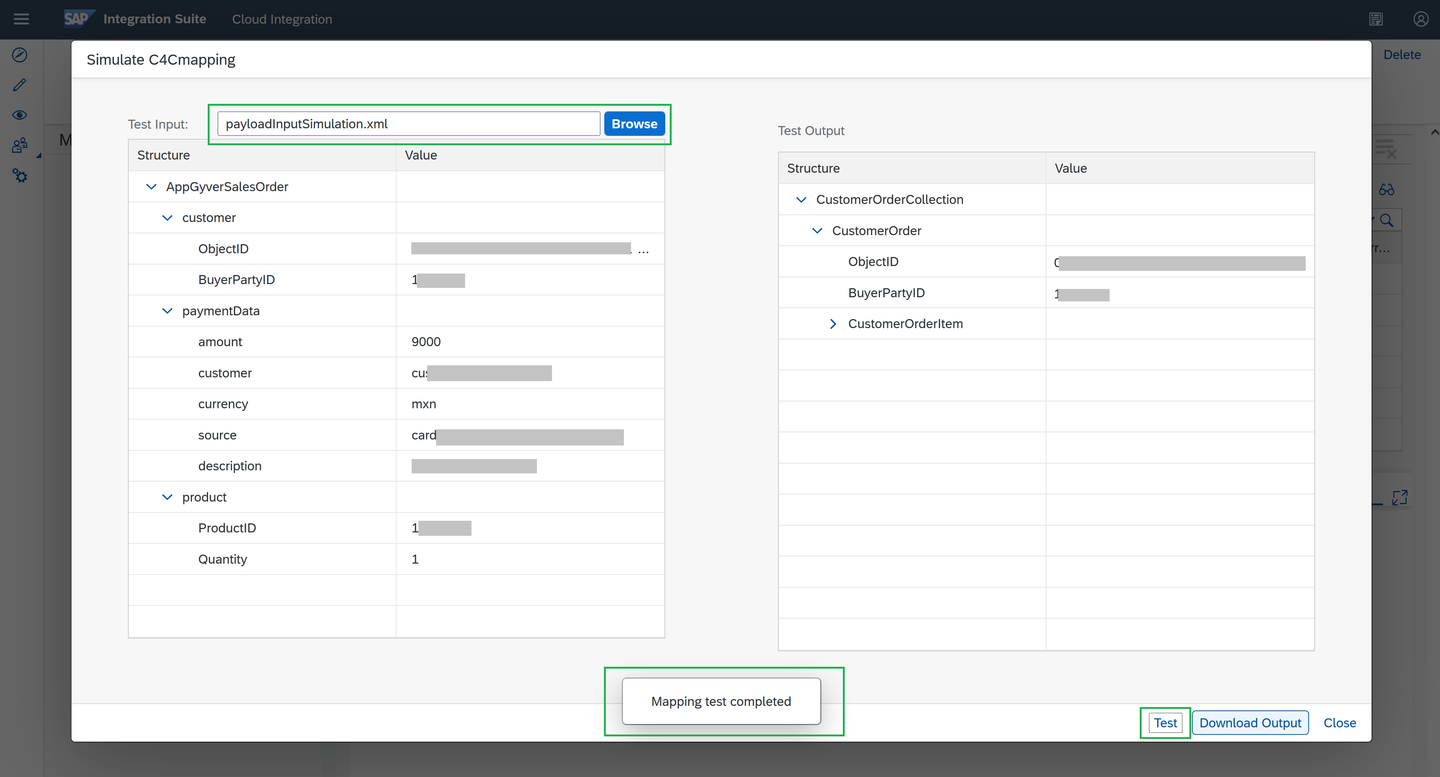1440x777 pixels.
Task: Open the Monitor eye icon in sidebar
Action: (20, 116)
